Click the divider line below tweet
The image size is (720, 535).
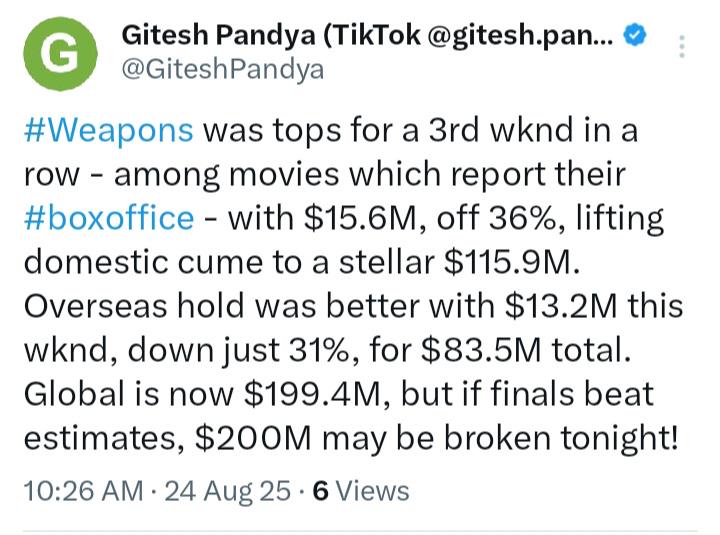360,531
